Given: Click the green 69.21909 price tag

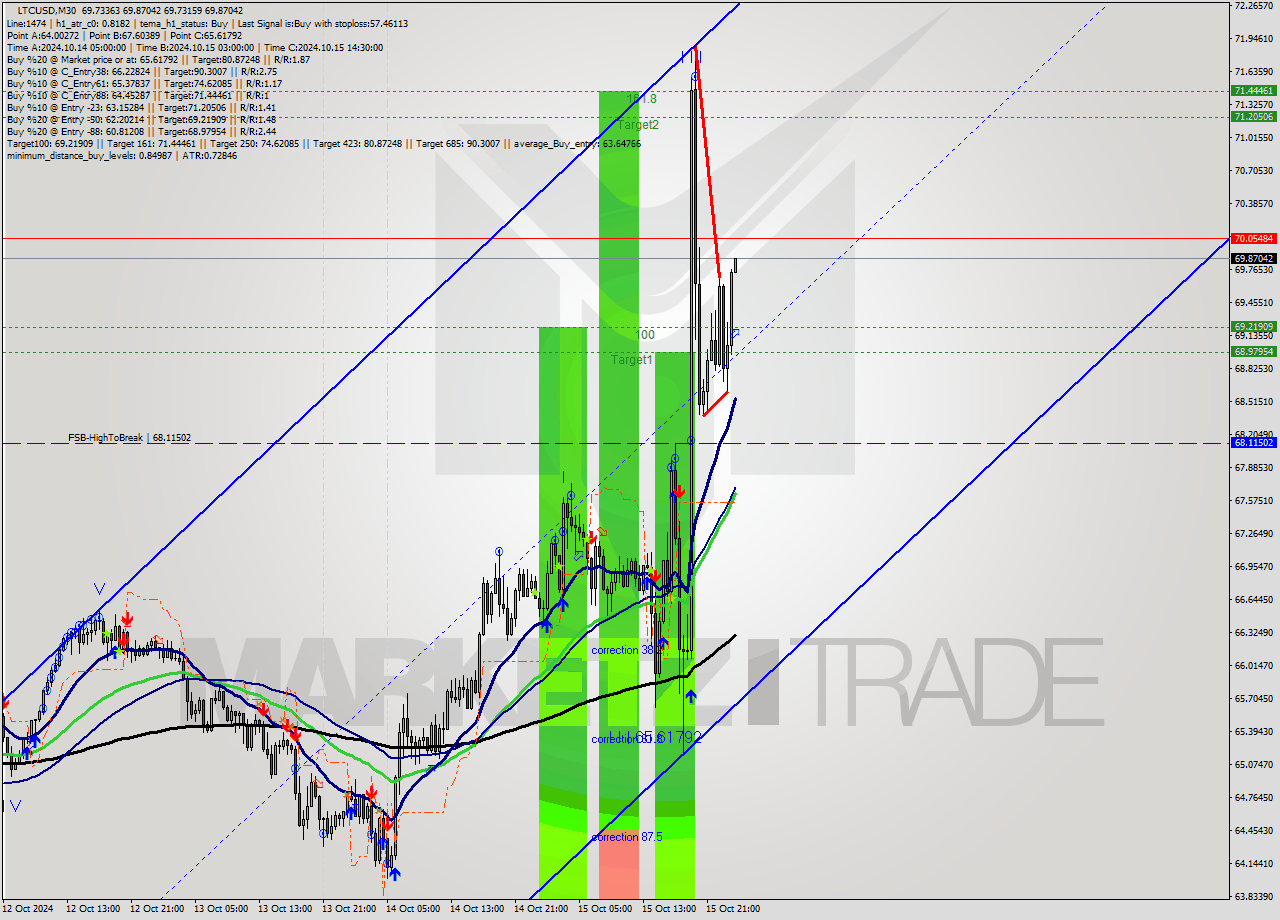Looking at the screenshot, I should [x=1254, y=326].
